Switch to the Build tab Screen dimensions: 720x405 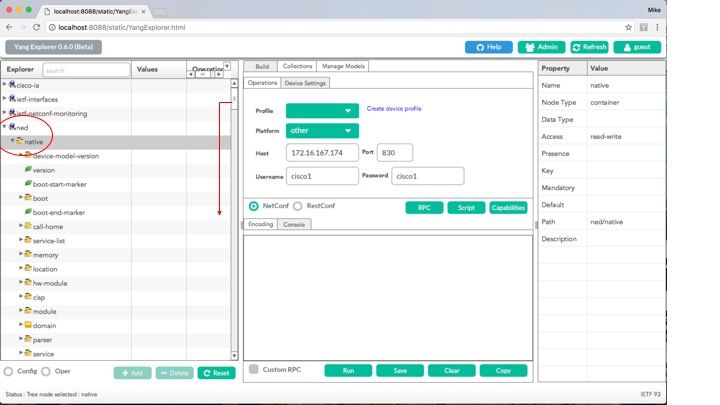[262, 66]
